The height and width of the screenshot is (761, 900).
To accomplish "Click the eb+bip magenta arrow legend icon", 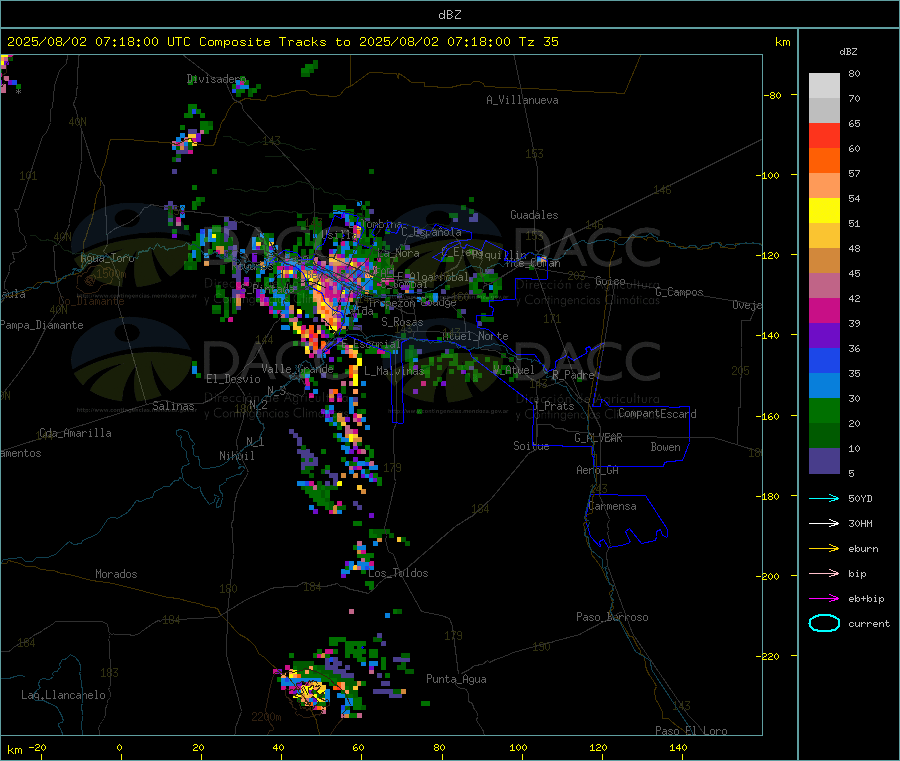I will click(x=824, y=599).
